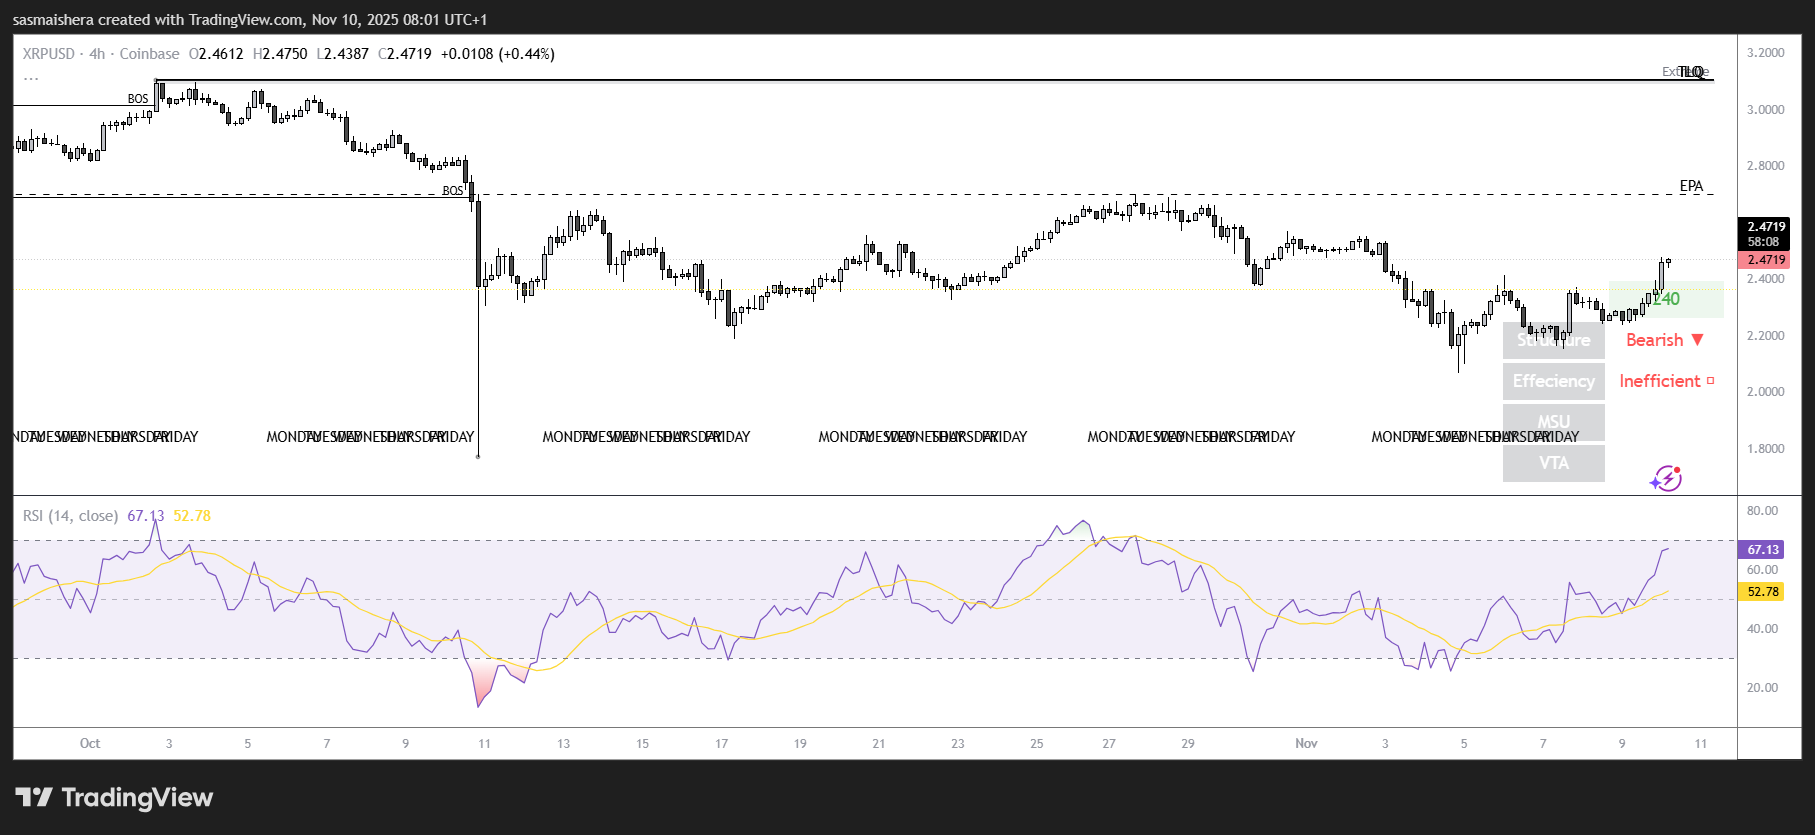The height and width of the screenshot is (835, 1815).
Task: Click the 2.0000 price axis level
Action: tap(1765, 392)
